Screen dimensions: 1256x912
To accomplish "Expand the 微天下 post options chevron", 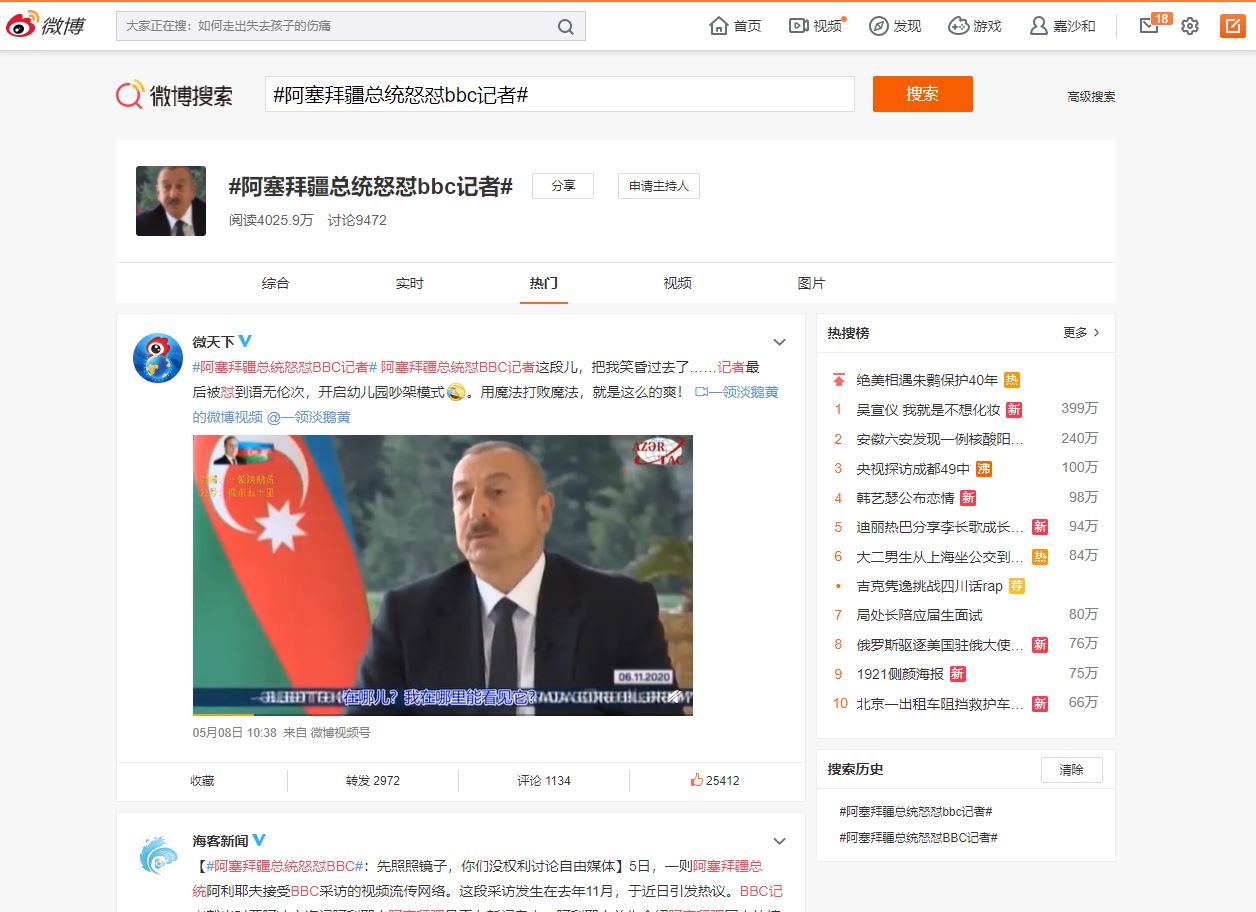I will tap(779, 342).
